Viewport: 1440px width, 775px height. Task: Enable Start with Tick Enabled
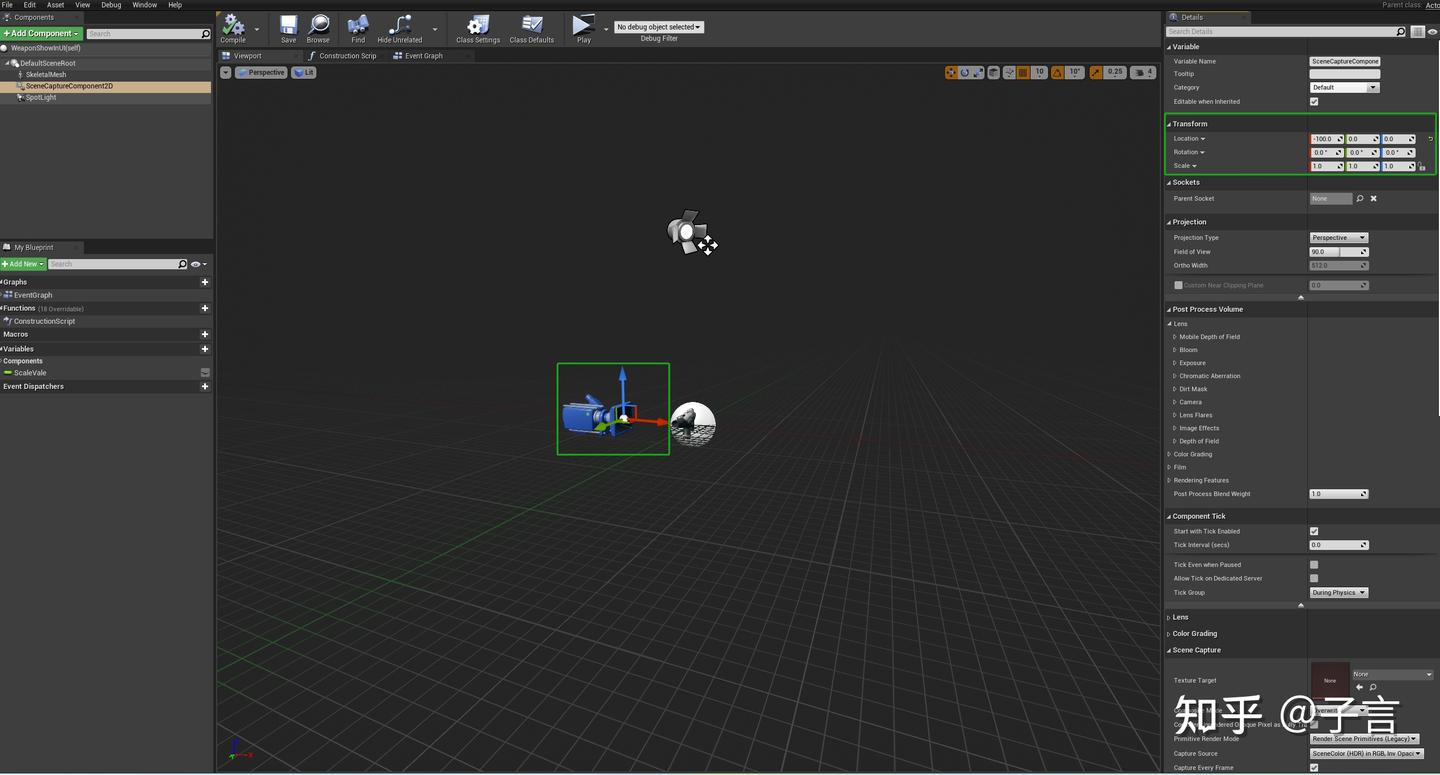click(1314, 531)
